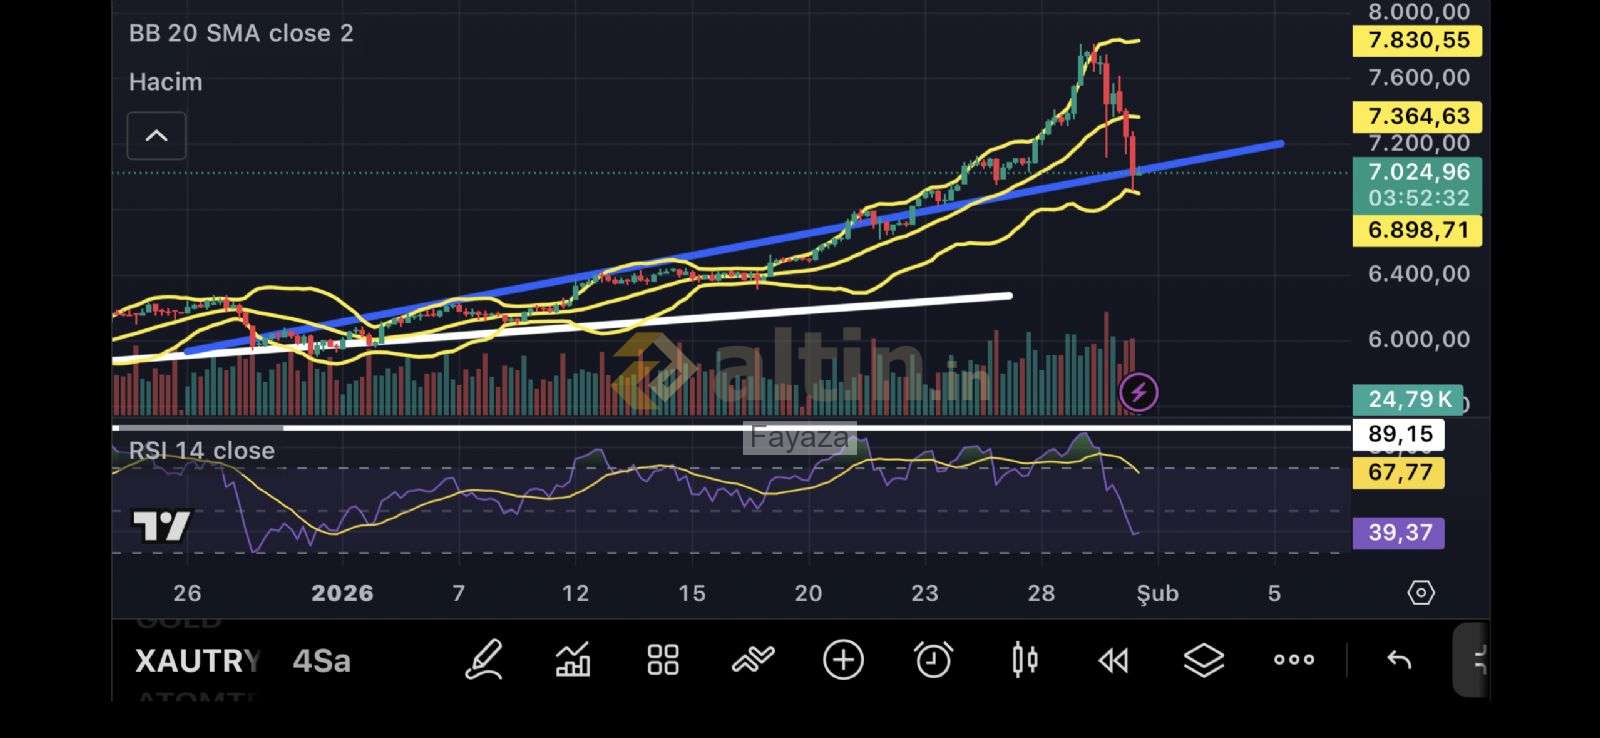Tap the circled plus icon

pyautogui.click(x=843, y=660)
